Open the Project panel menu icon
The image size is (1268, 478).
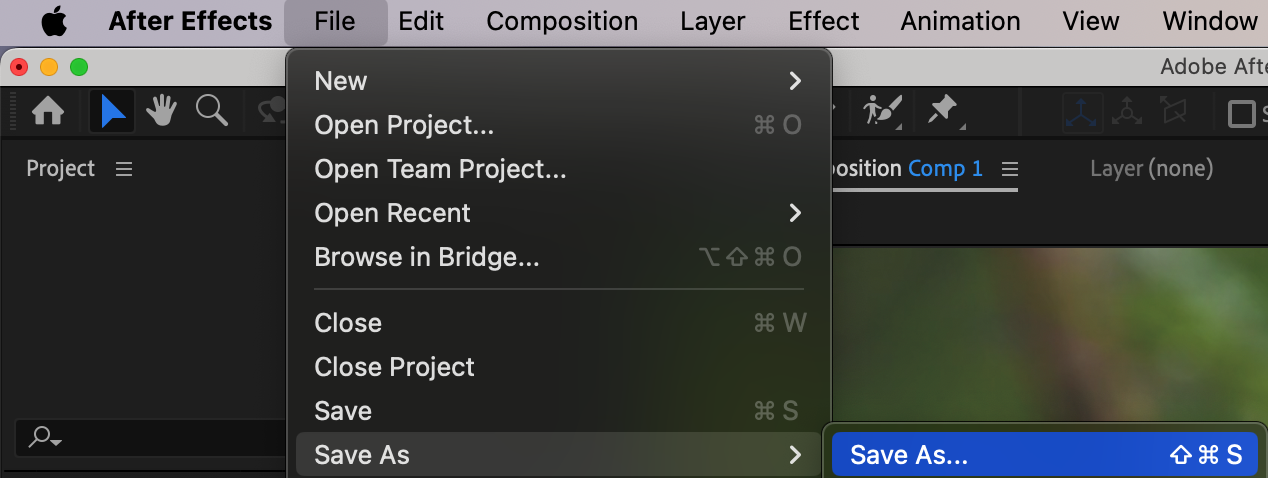coord(124,169)
